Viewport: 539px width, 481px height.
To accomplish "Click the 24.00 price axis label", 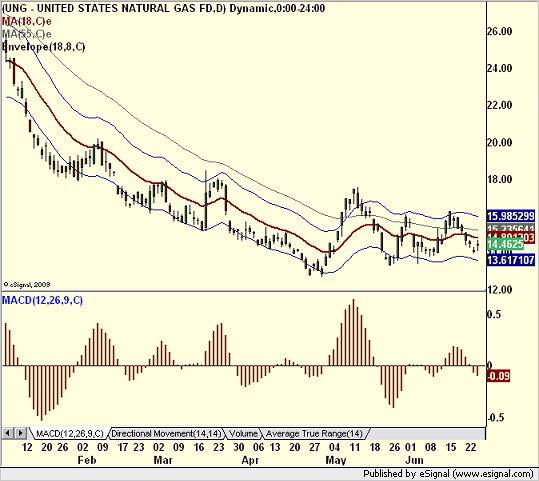I will click(x=499, y=68).
